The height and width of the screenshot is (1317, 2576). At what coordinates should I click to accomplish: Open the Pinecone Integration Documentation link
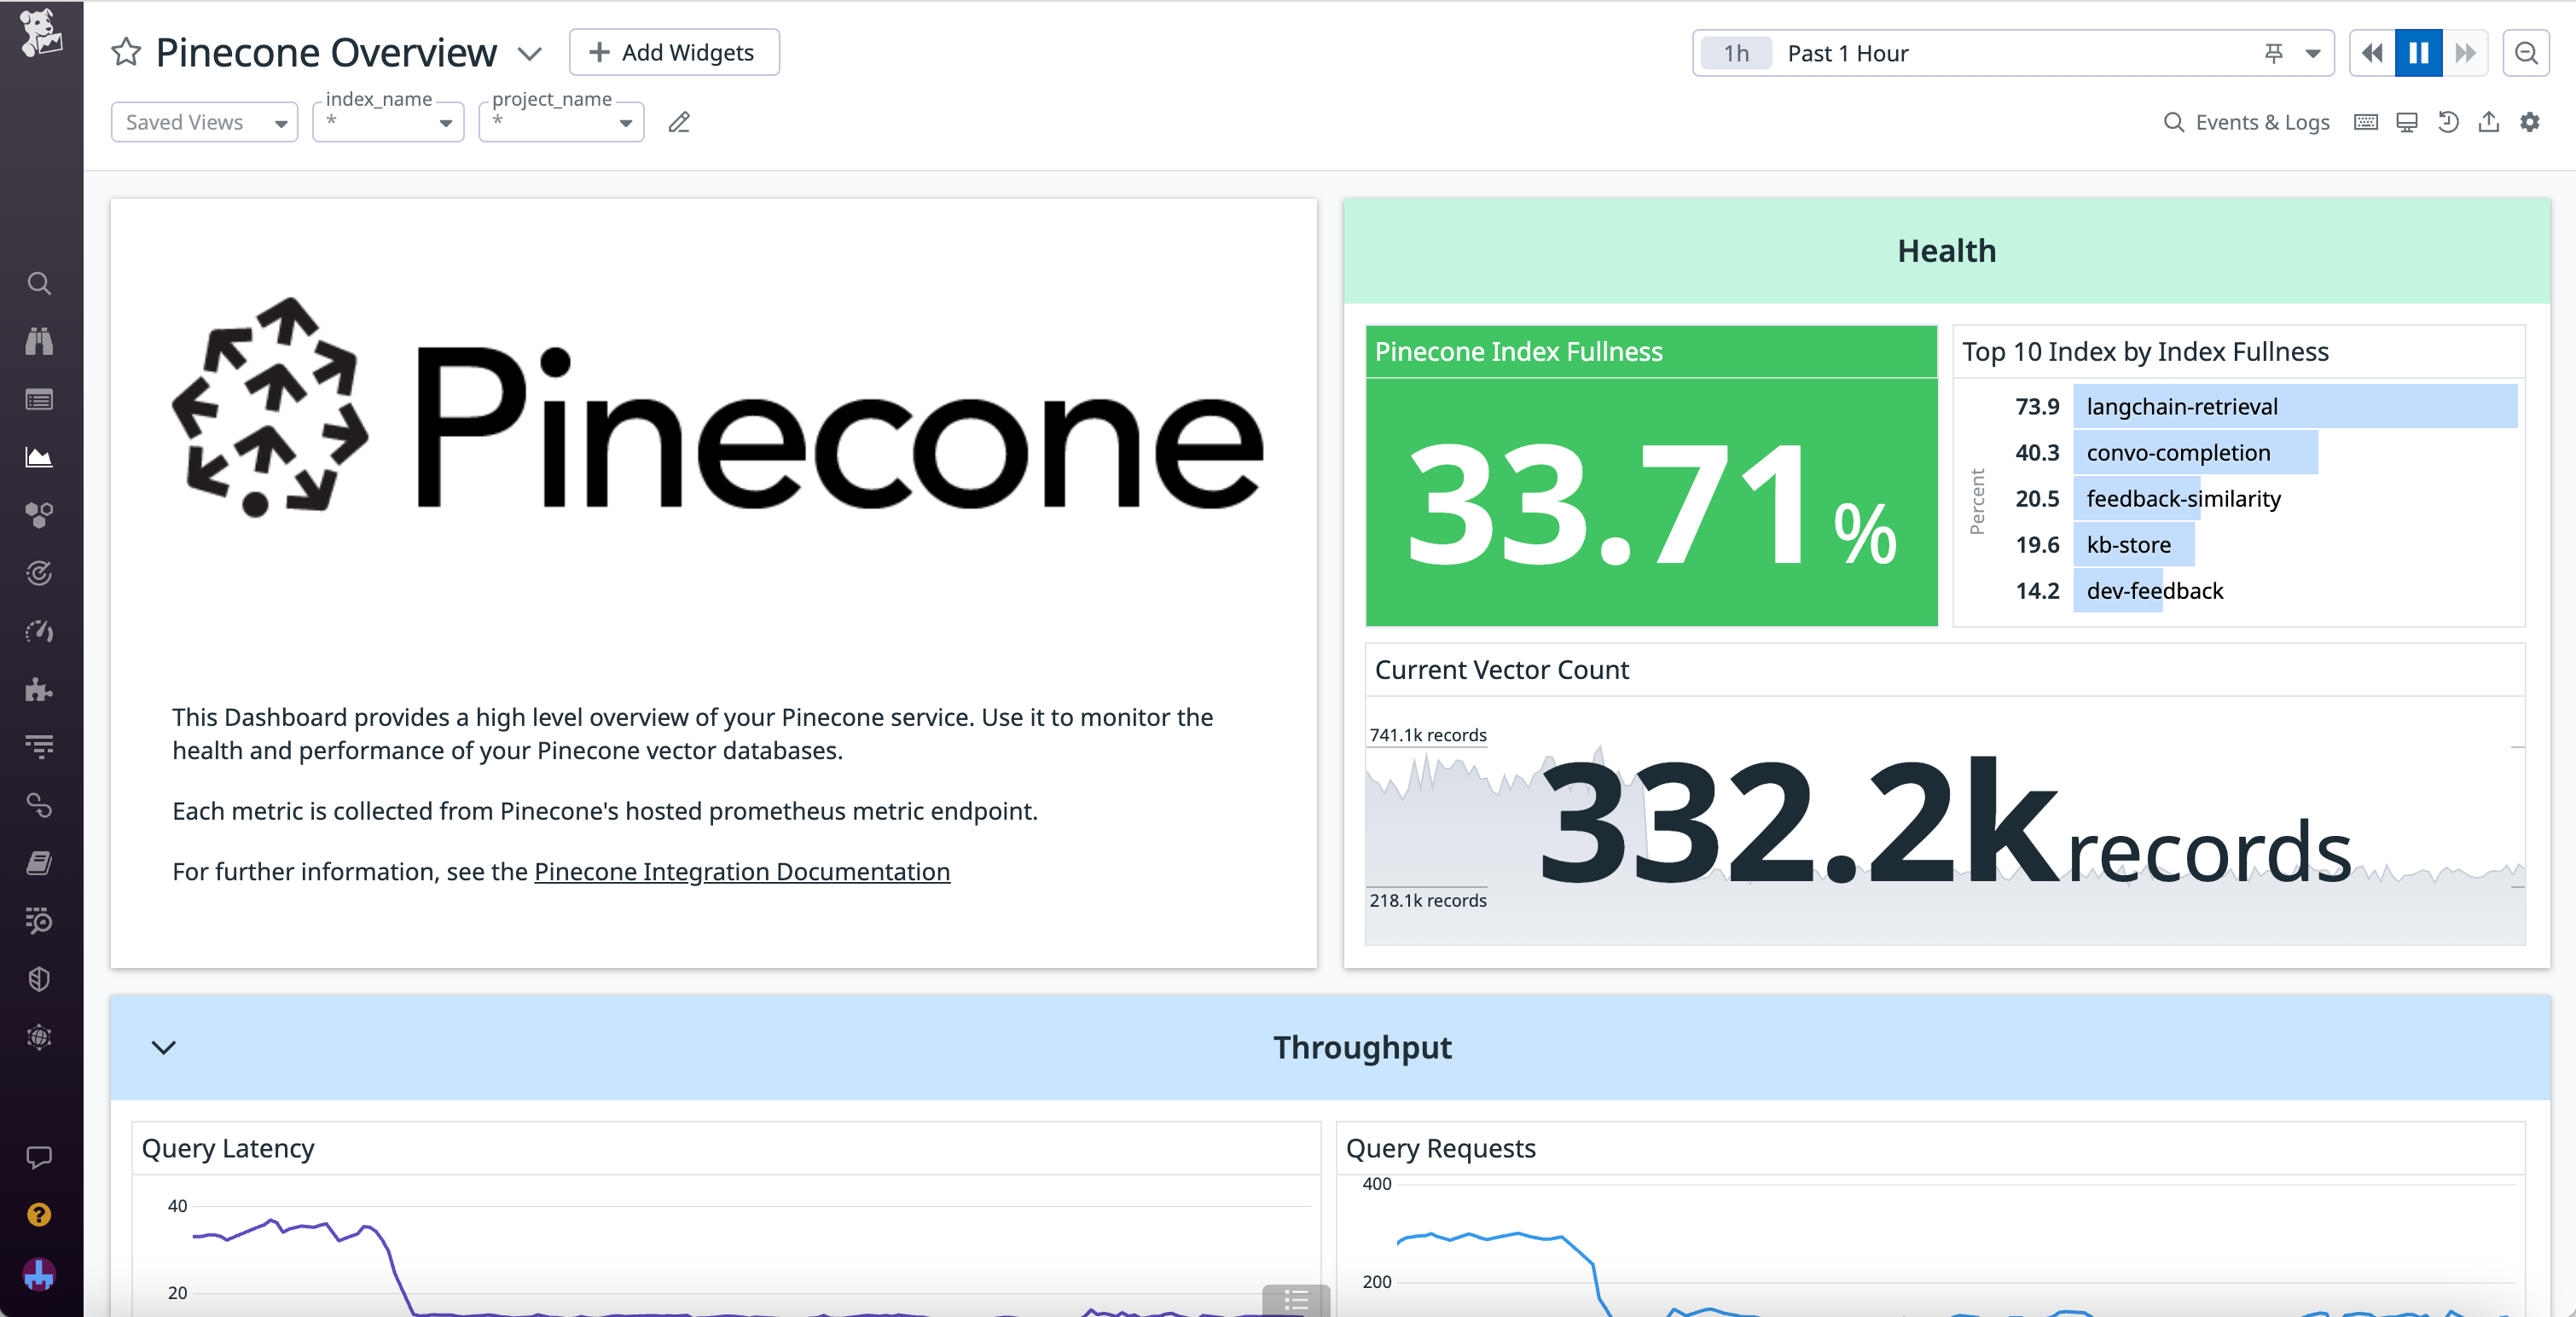[740, 871]
